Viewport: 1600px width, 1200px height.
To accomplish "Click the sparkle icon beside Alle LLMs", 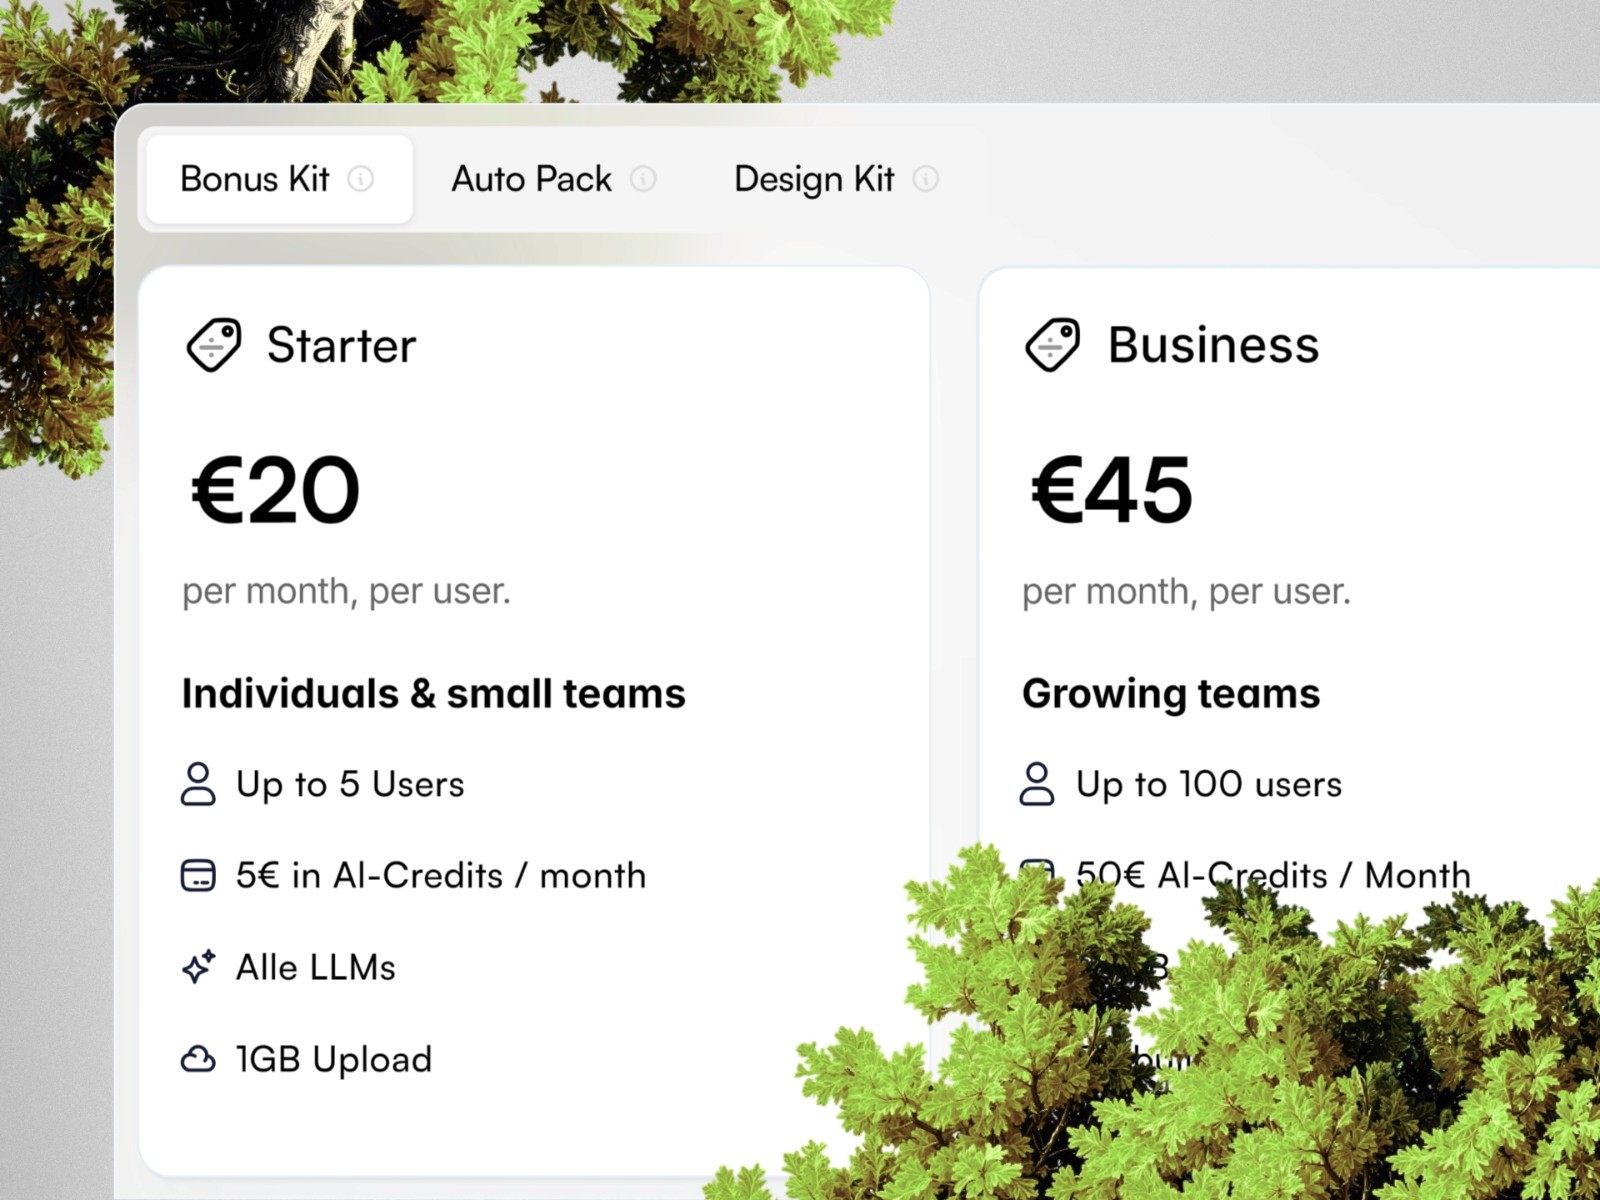I will click(198, 967).
